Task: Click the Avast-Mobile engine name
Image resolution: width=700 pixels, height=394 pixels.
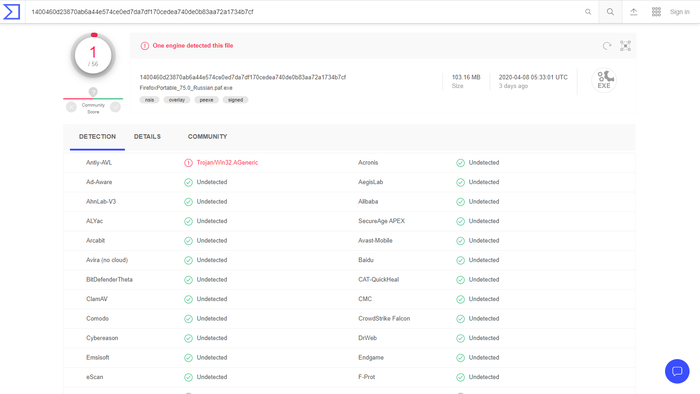Action: pos(375,241)
